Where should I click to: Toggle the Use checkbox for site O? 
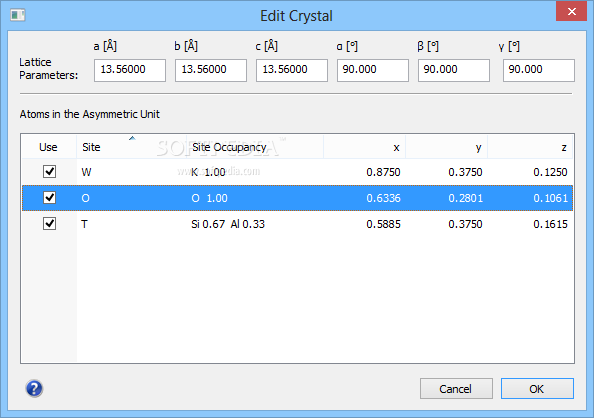pos(49,197)
